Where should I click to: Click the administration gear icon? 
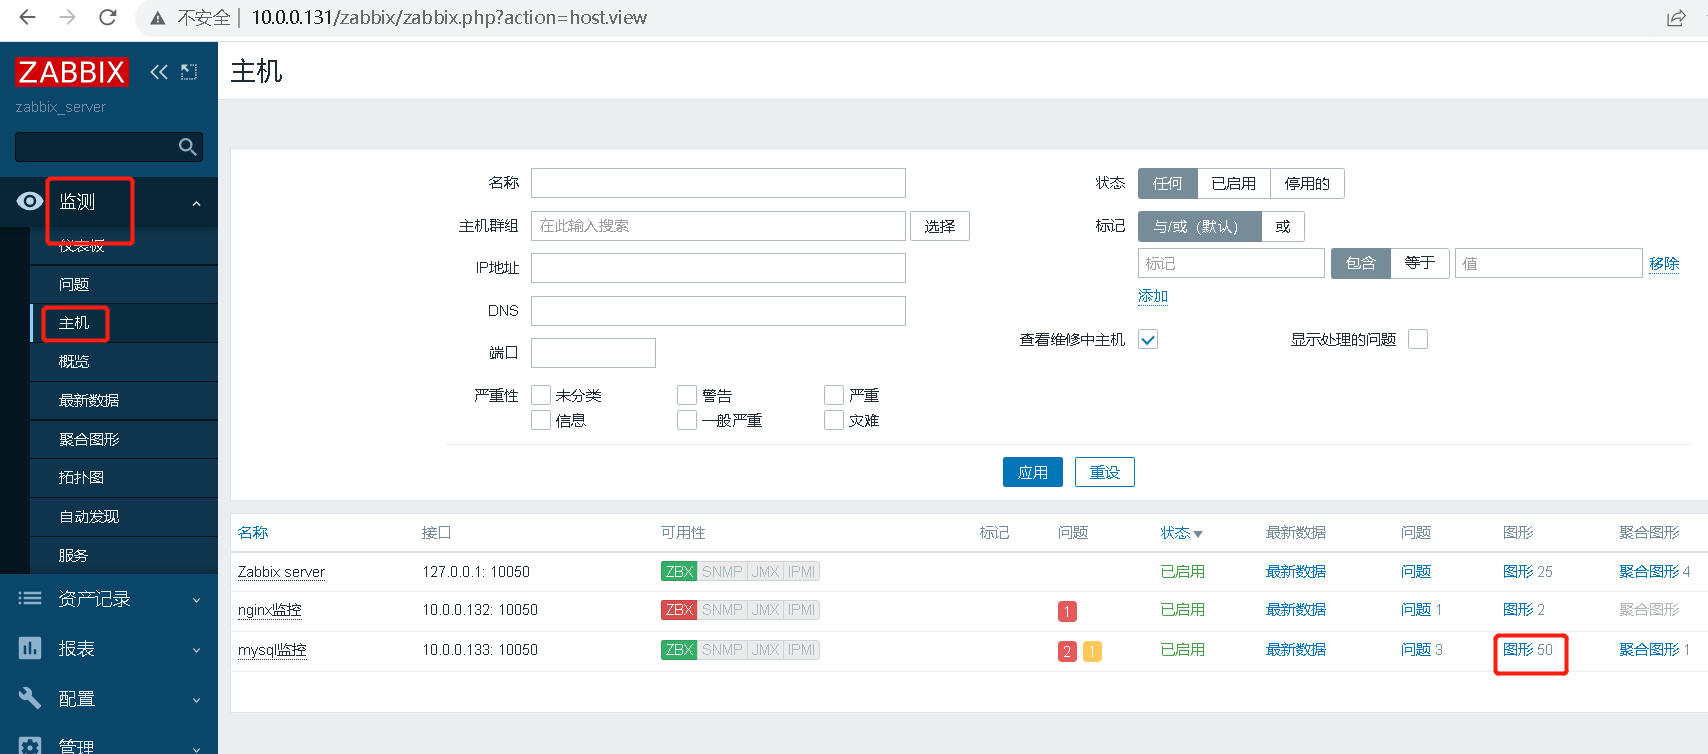(30, 746)
